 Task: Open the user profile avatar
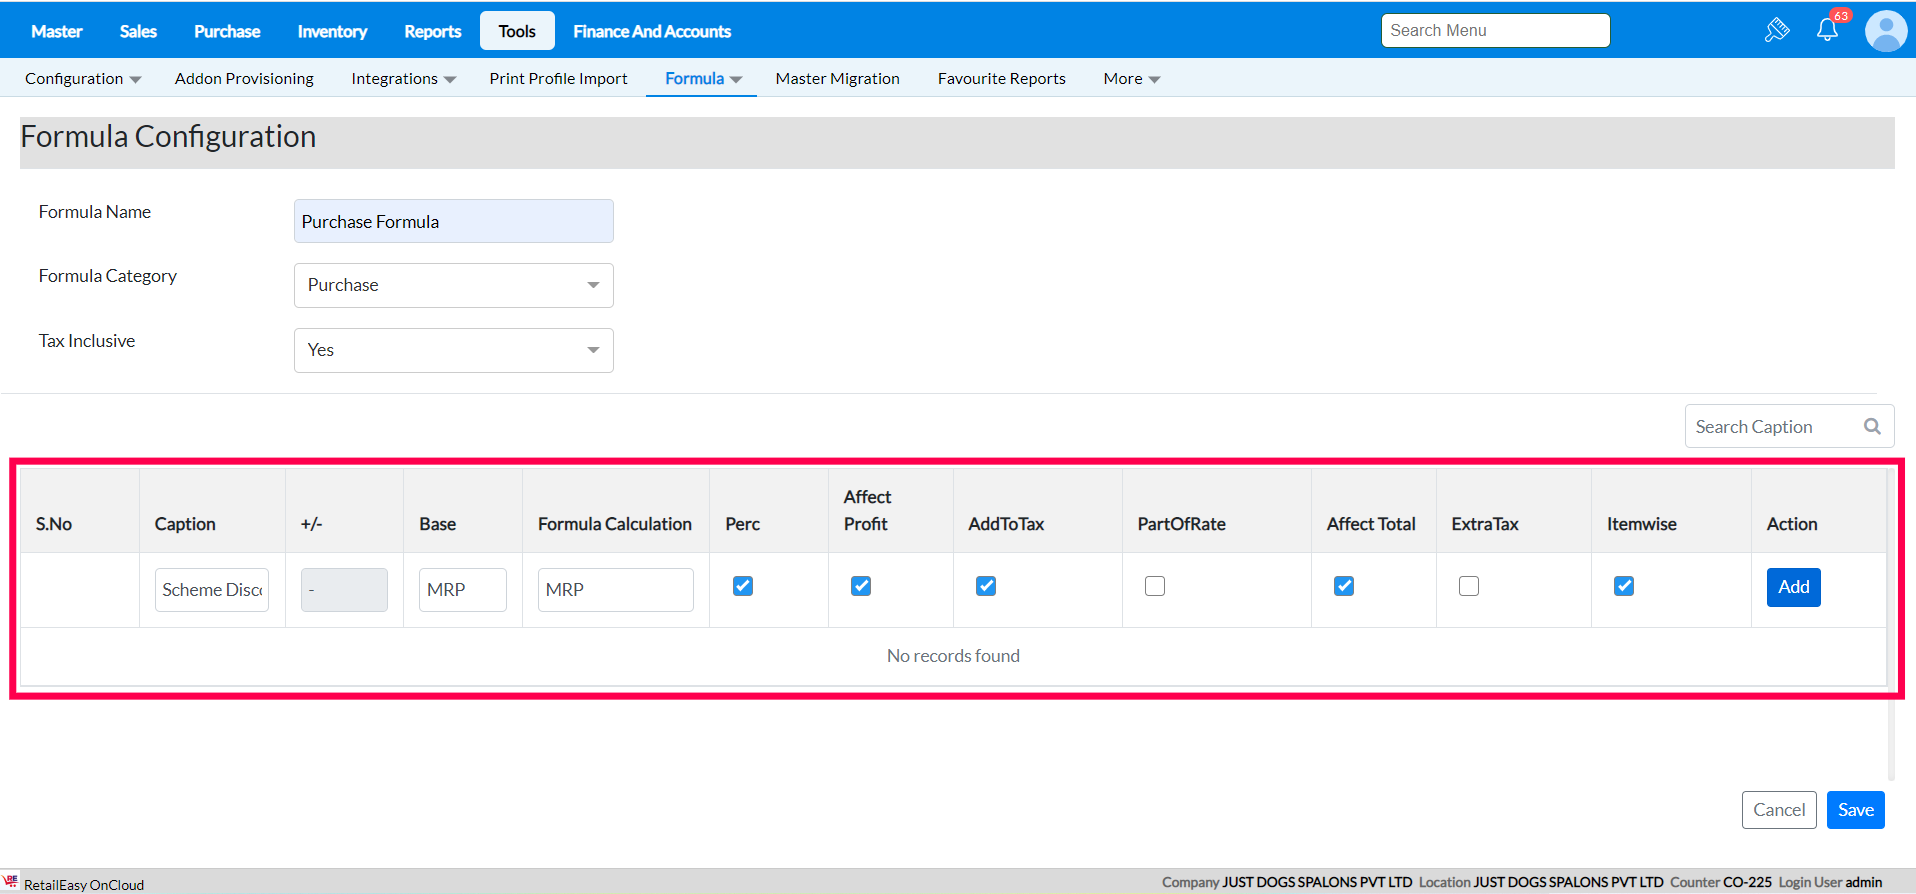click(1886, 31)
